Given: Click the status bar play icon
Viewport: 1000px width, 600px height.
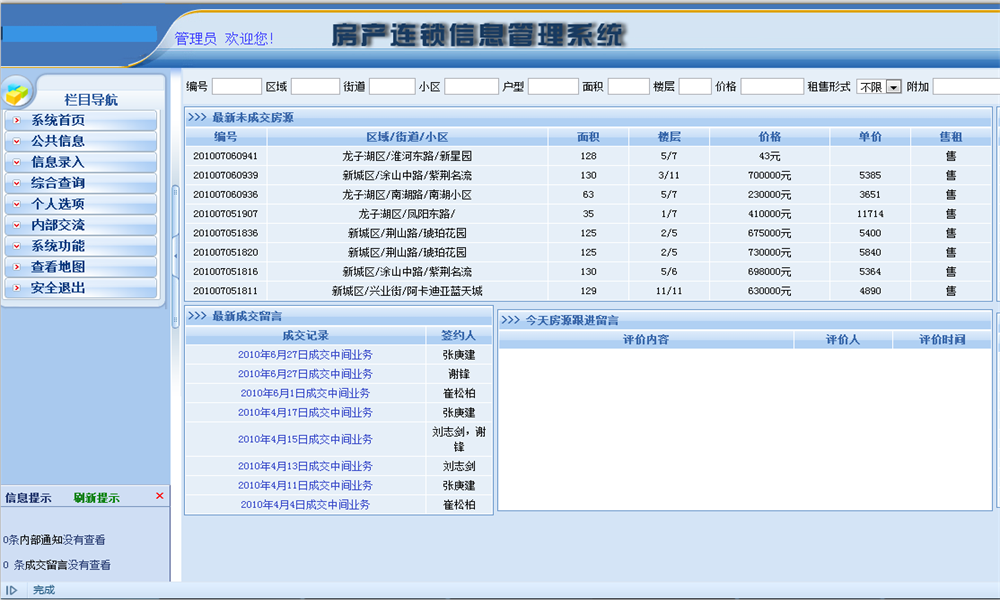Looking at the screenshot, I should (11, 590).
